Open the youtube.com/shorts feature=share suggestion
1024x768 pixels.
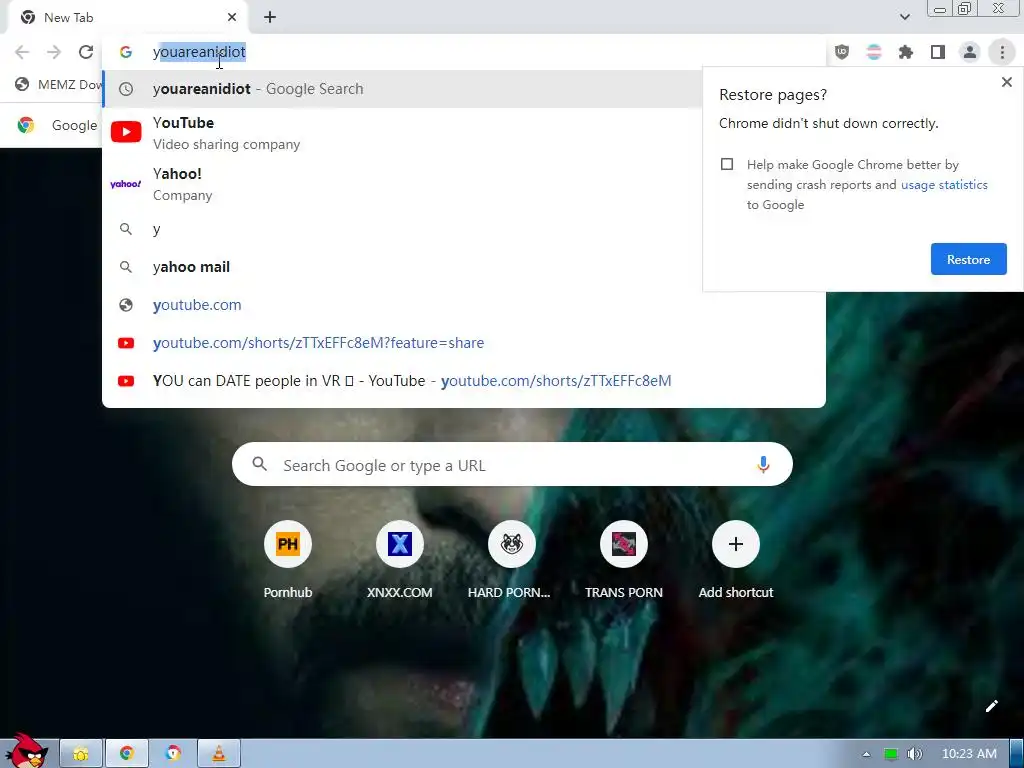coord(464,343)
